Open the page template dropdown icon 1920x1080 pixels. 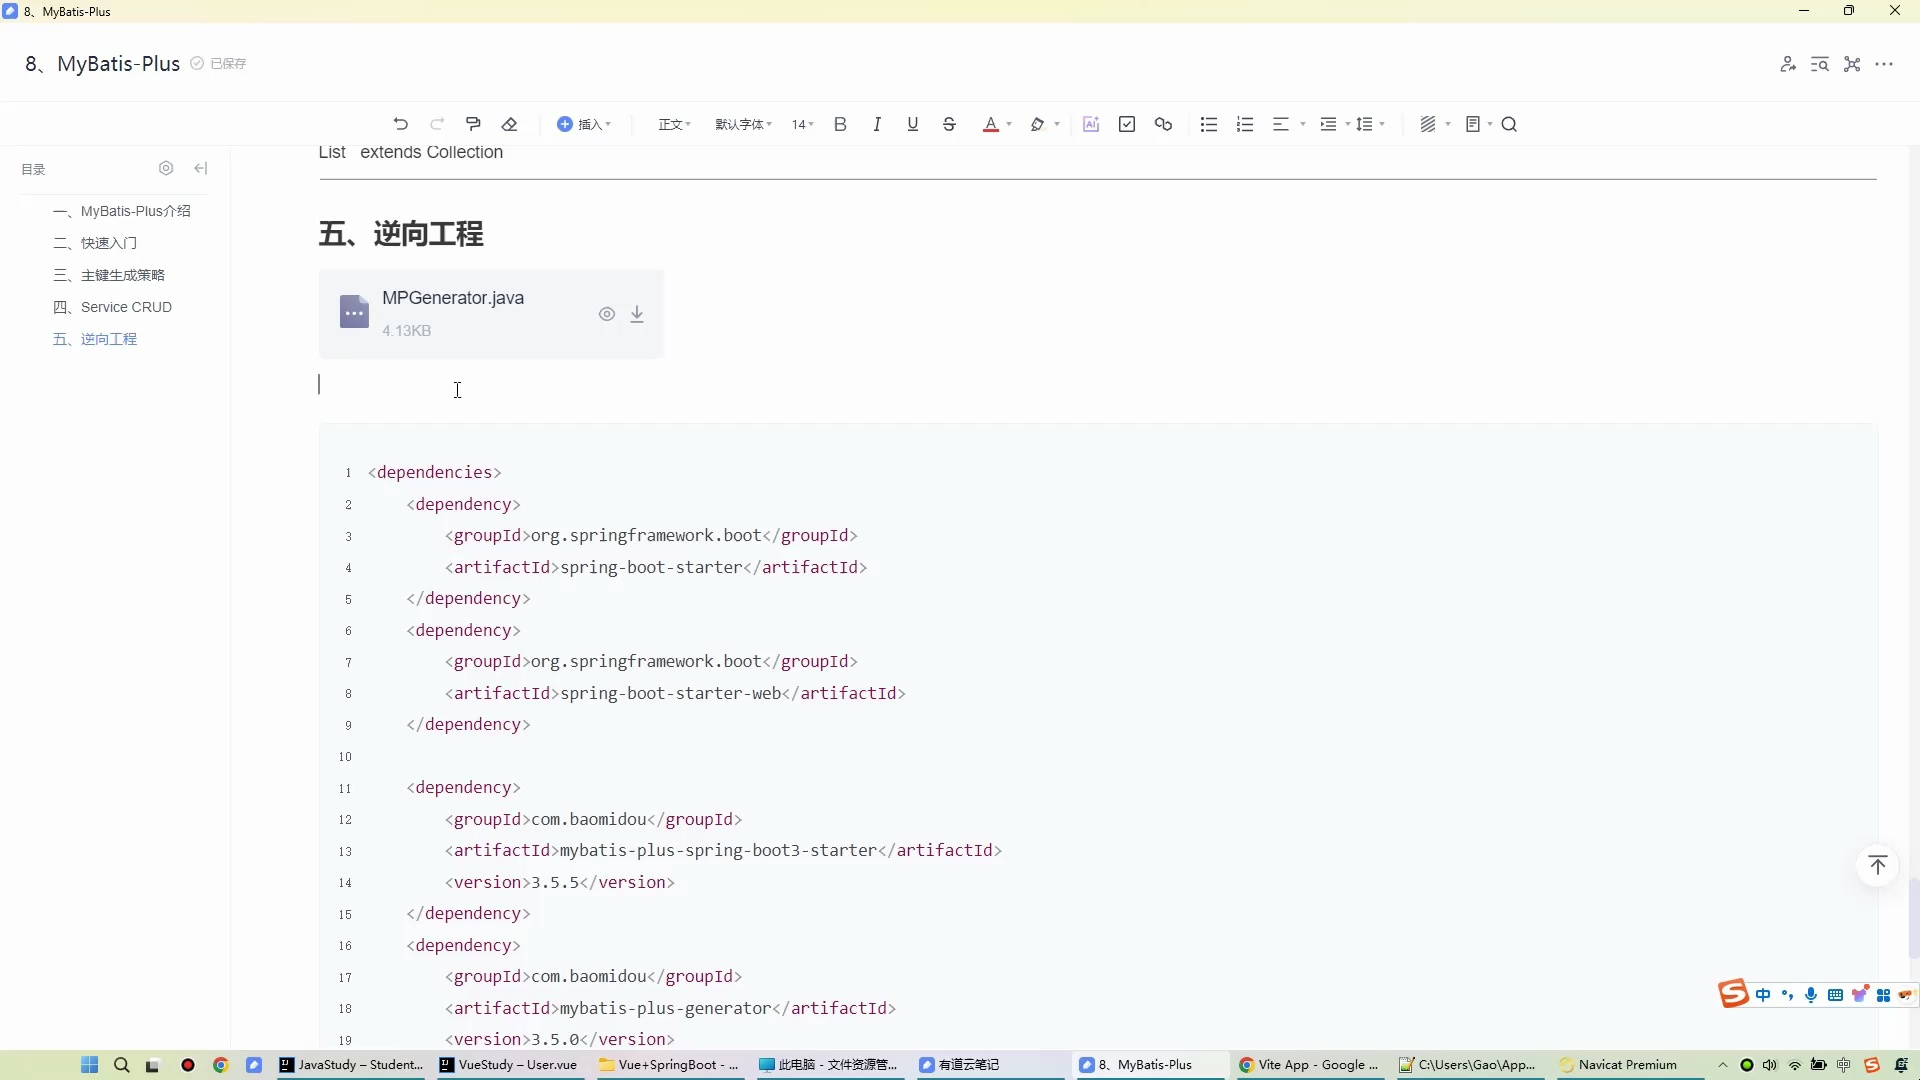click(x=1478, y=124)
